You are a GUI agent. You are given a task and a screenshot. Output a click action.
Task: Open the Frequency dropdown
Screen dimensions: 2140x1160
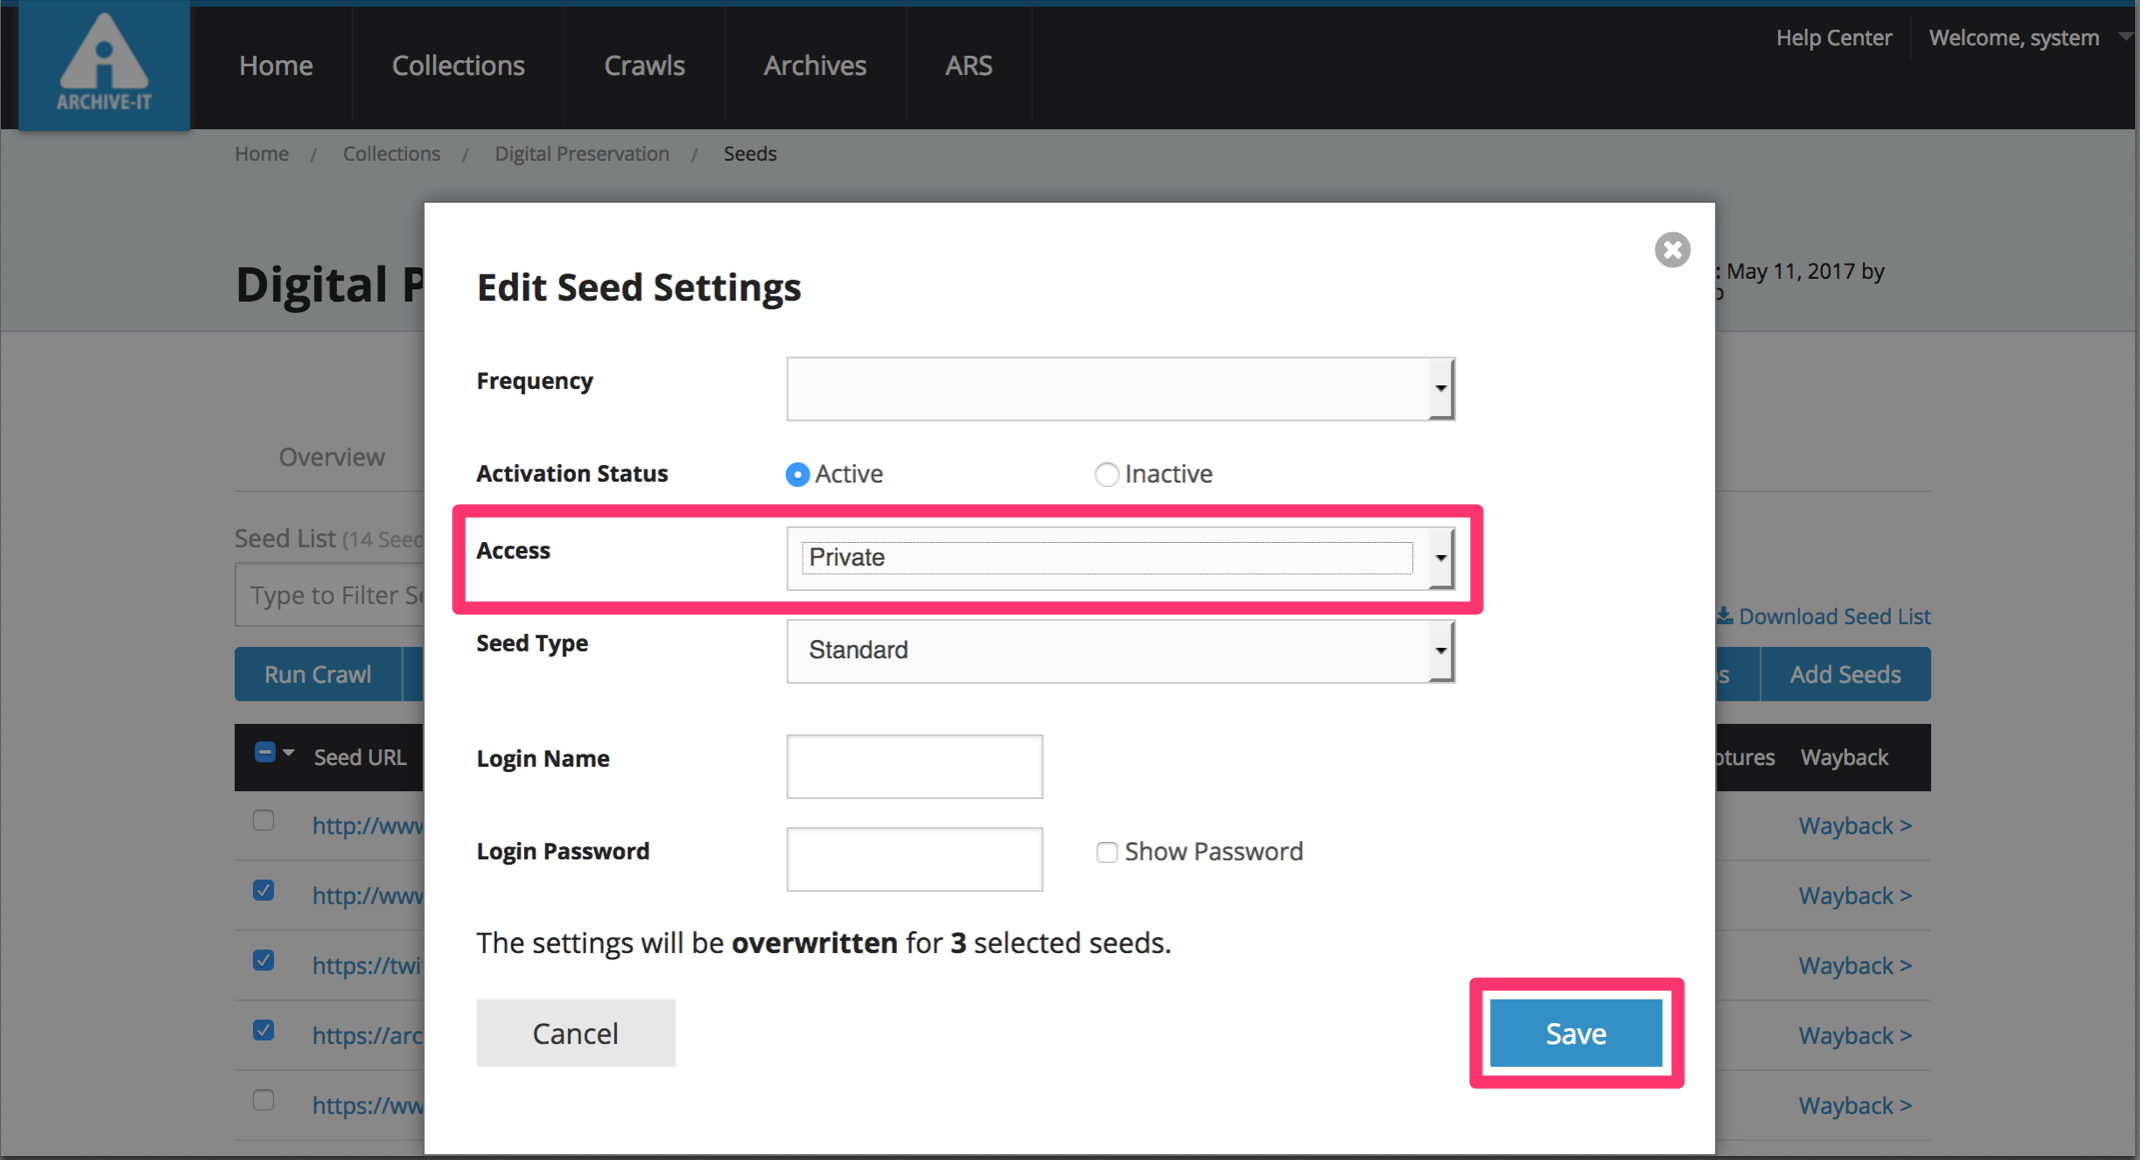(x=1120, y=388)
